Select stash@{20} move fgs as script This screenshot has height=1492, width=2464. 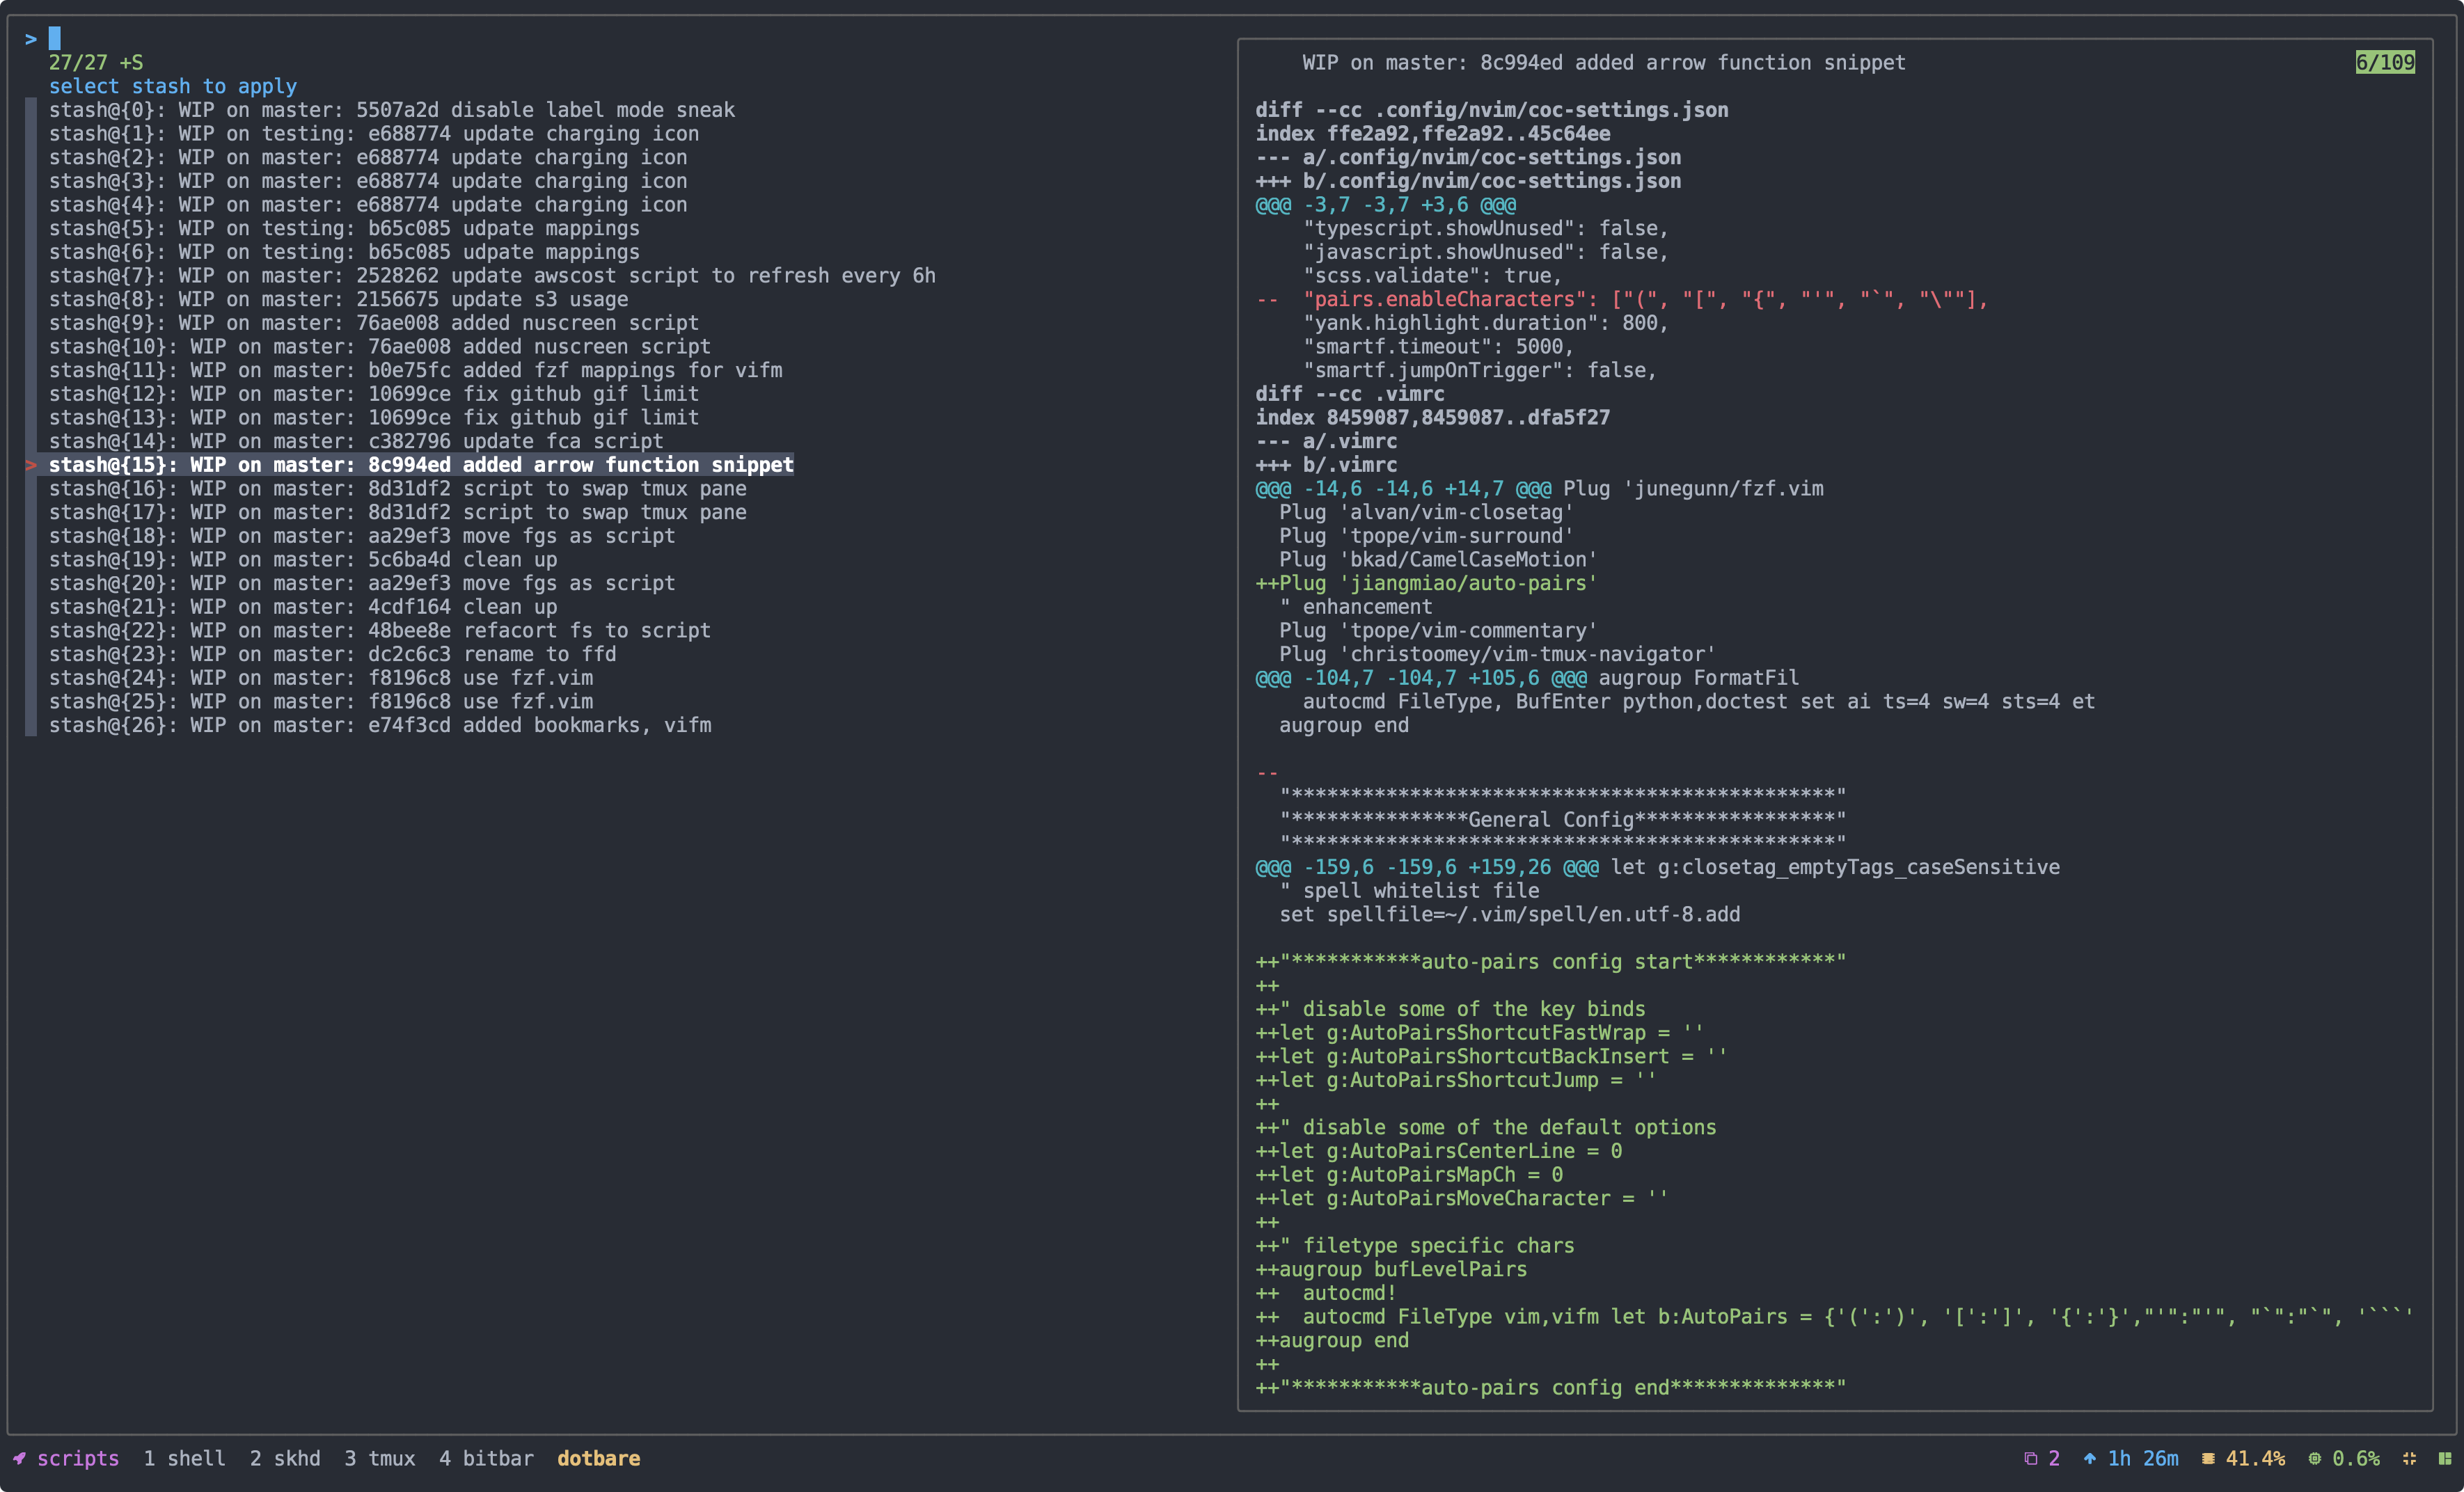(x=362, y=583)
